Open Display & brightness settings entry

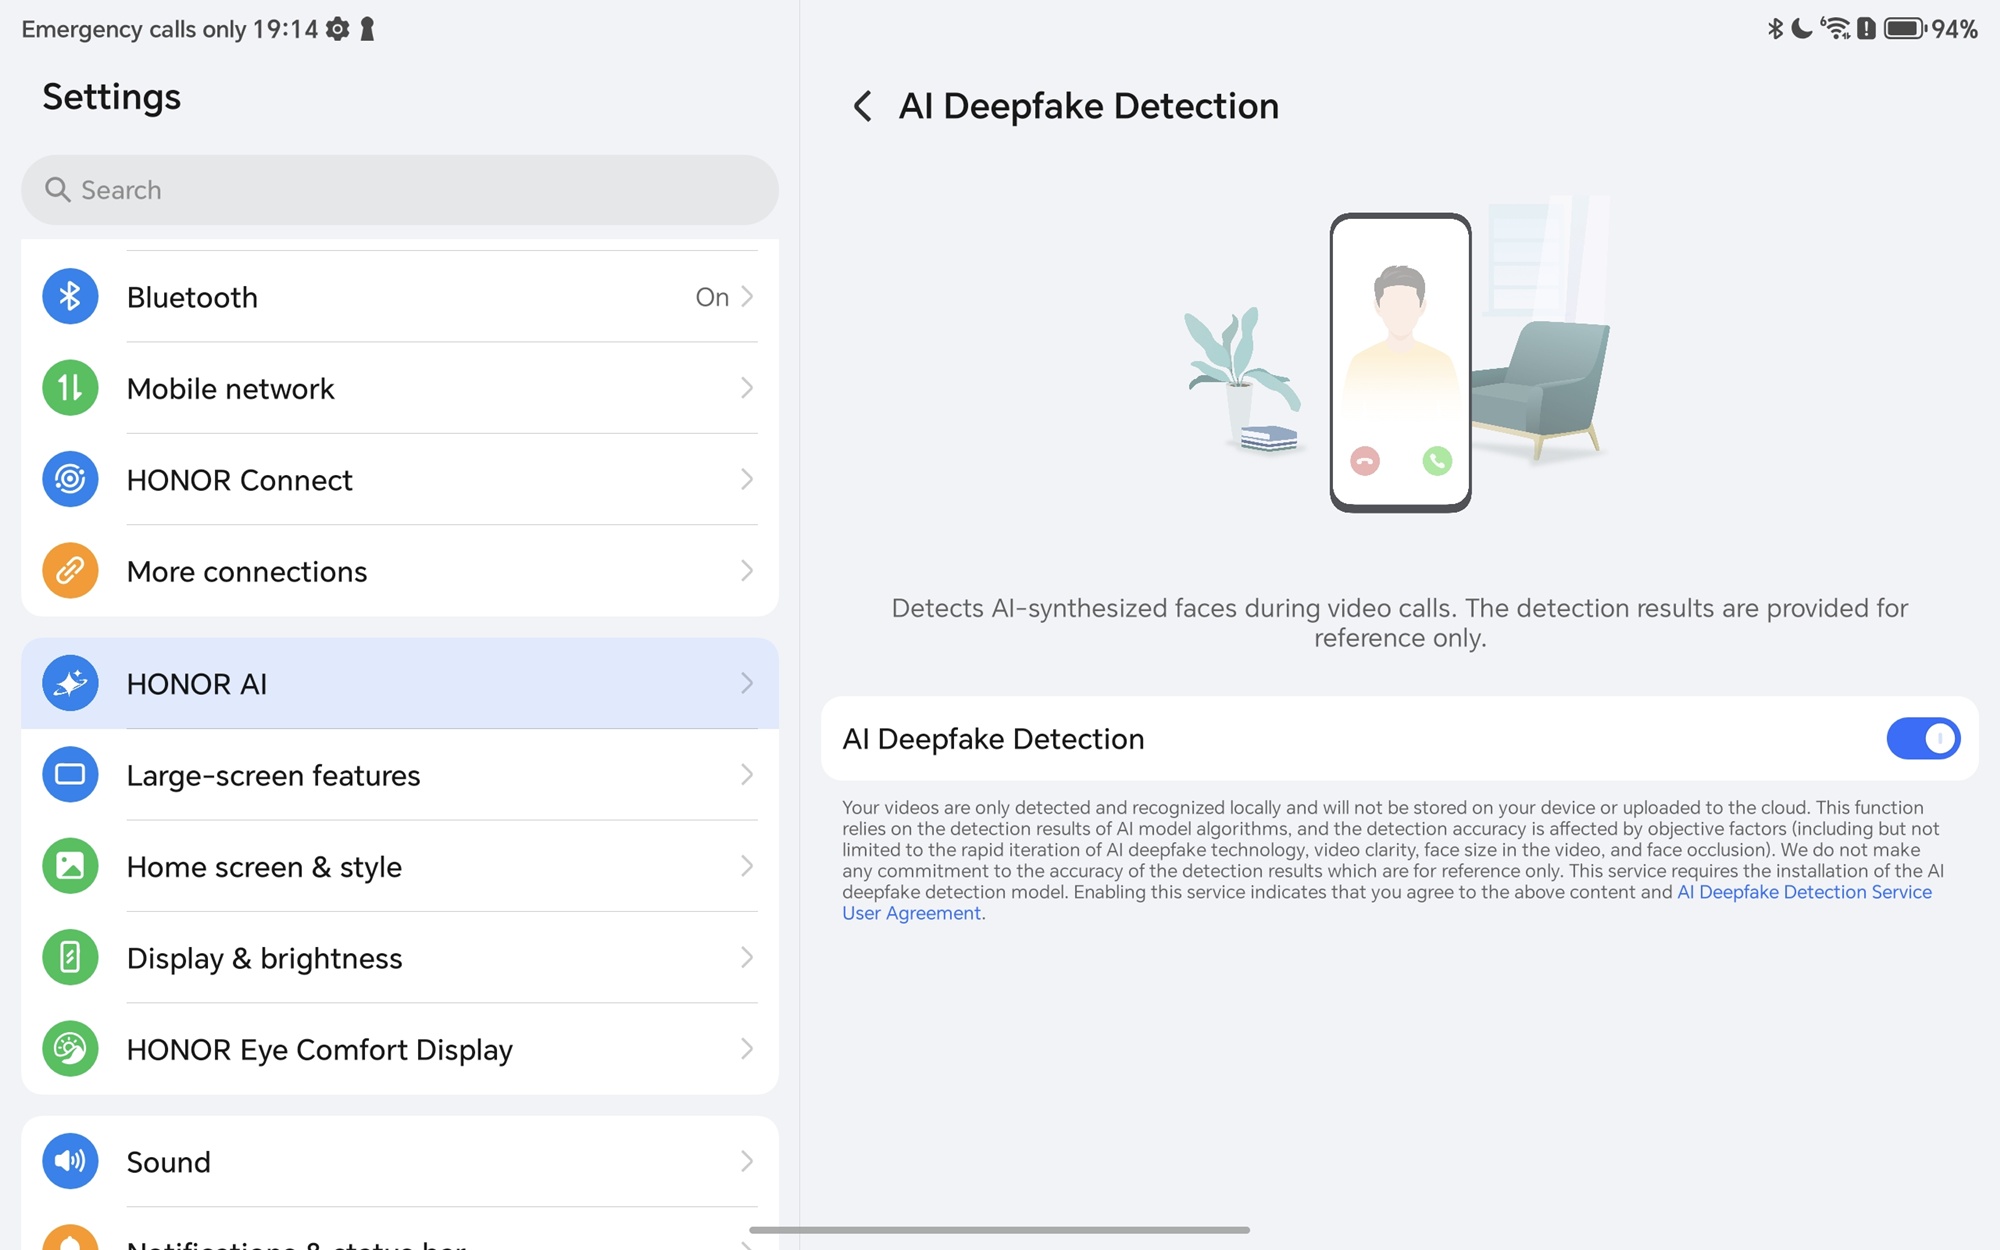click(x=400, y=958)
